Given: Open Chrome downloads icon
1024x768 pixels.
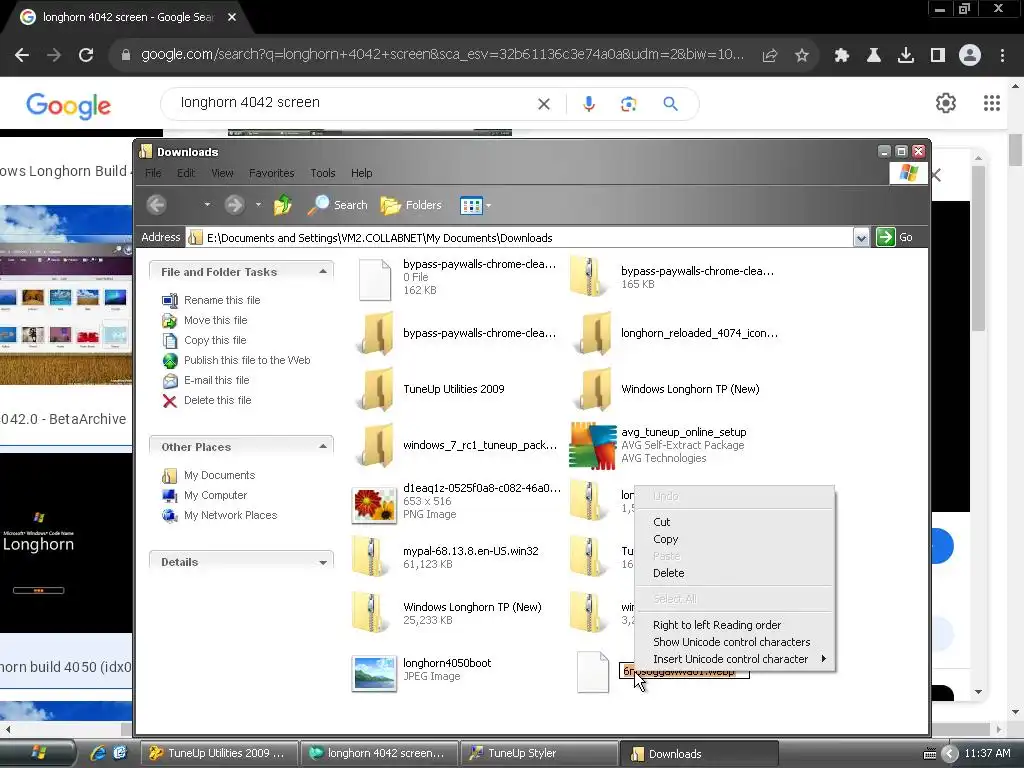Looking at the screenshot, I should pos(905,56).
